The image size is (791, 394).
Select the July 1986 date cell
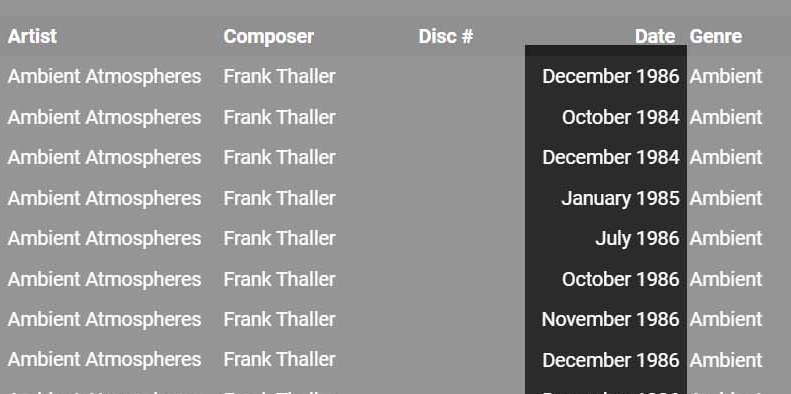tap(637, 238)
